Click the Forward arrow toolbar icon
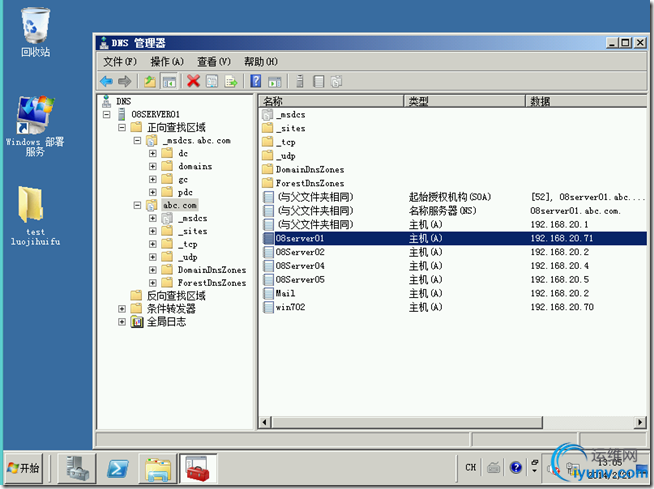The width and height of the screenshot is (654, 489). pyautogui.click(x=125, y=81)
